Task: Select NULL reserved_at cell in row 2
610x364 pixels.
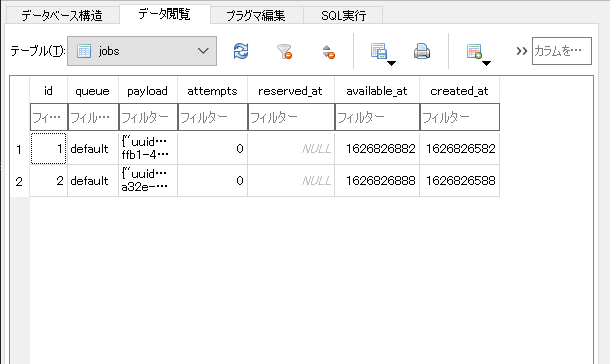Action: 291,180
